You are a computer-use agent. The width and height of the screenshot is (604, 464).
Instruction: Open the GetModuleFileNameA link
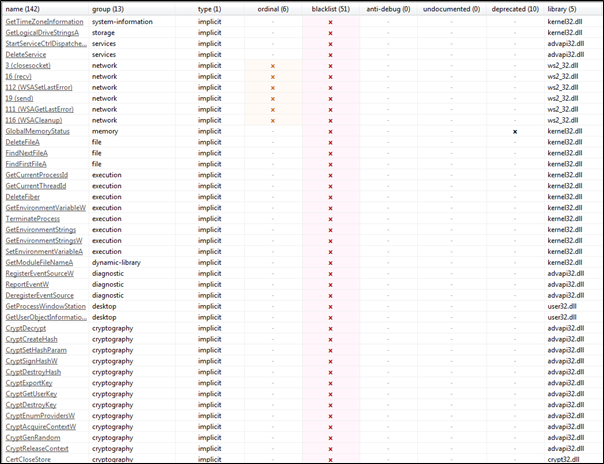tap(39, 263)
